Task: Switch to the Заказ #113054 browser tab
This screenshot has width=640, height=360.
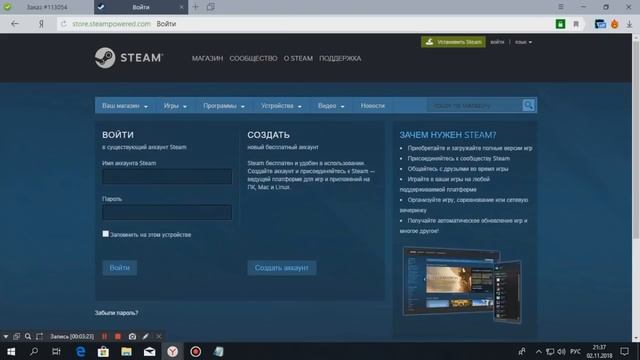Action: point(47,7)
